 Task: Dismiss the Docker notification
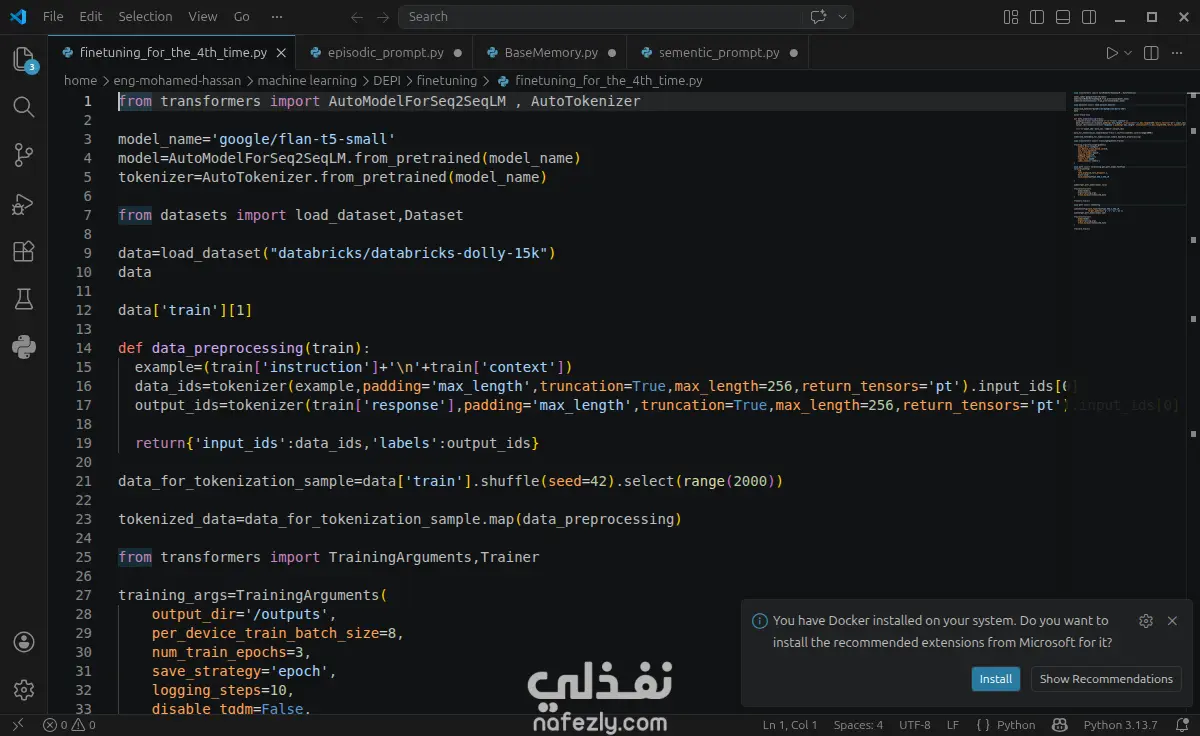tap(1172, 621)
